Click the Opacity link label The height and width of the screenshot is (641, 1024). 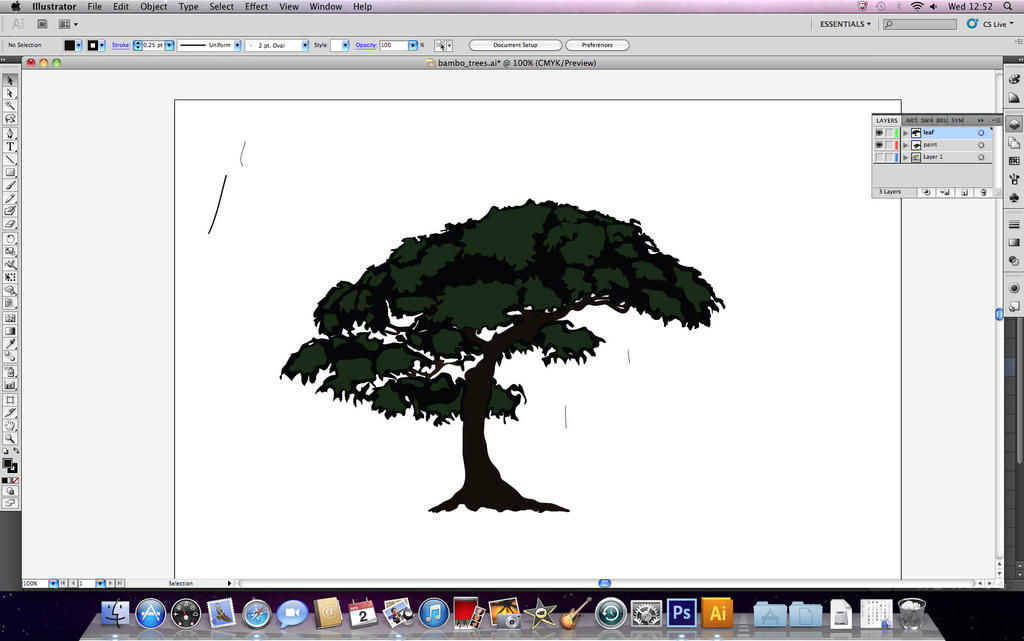[366, 45]
